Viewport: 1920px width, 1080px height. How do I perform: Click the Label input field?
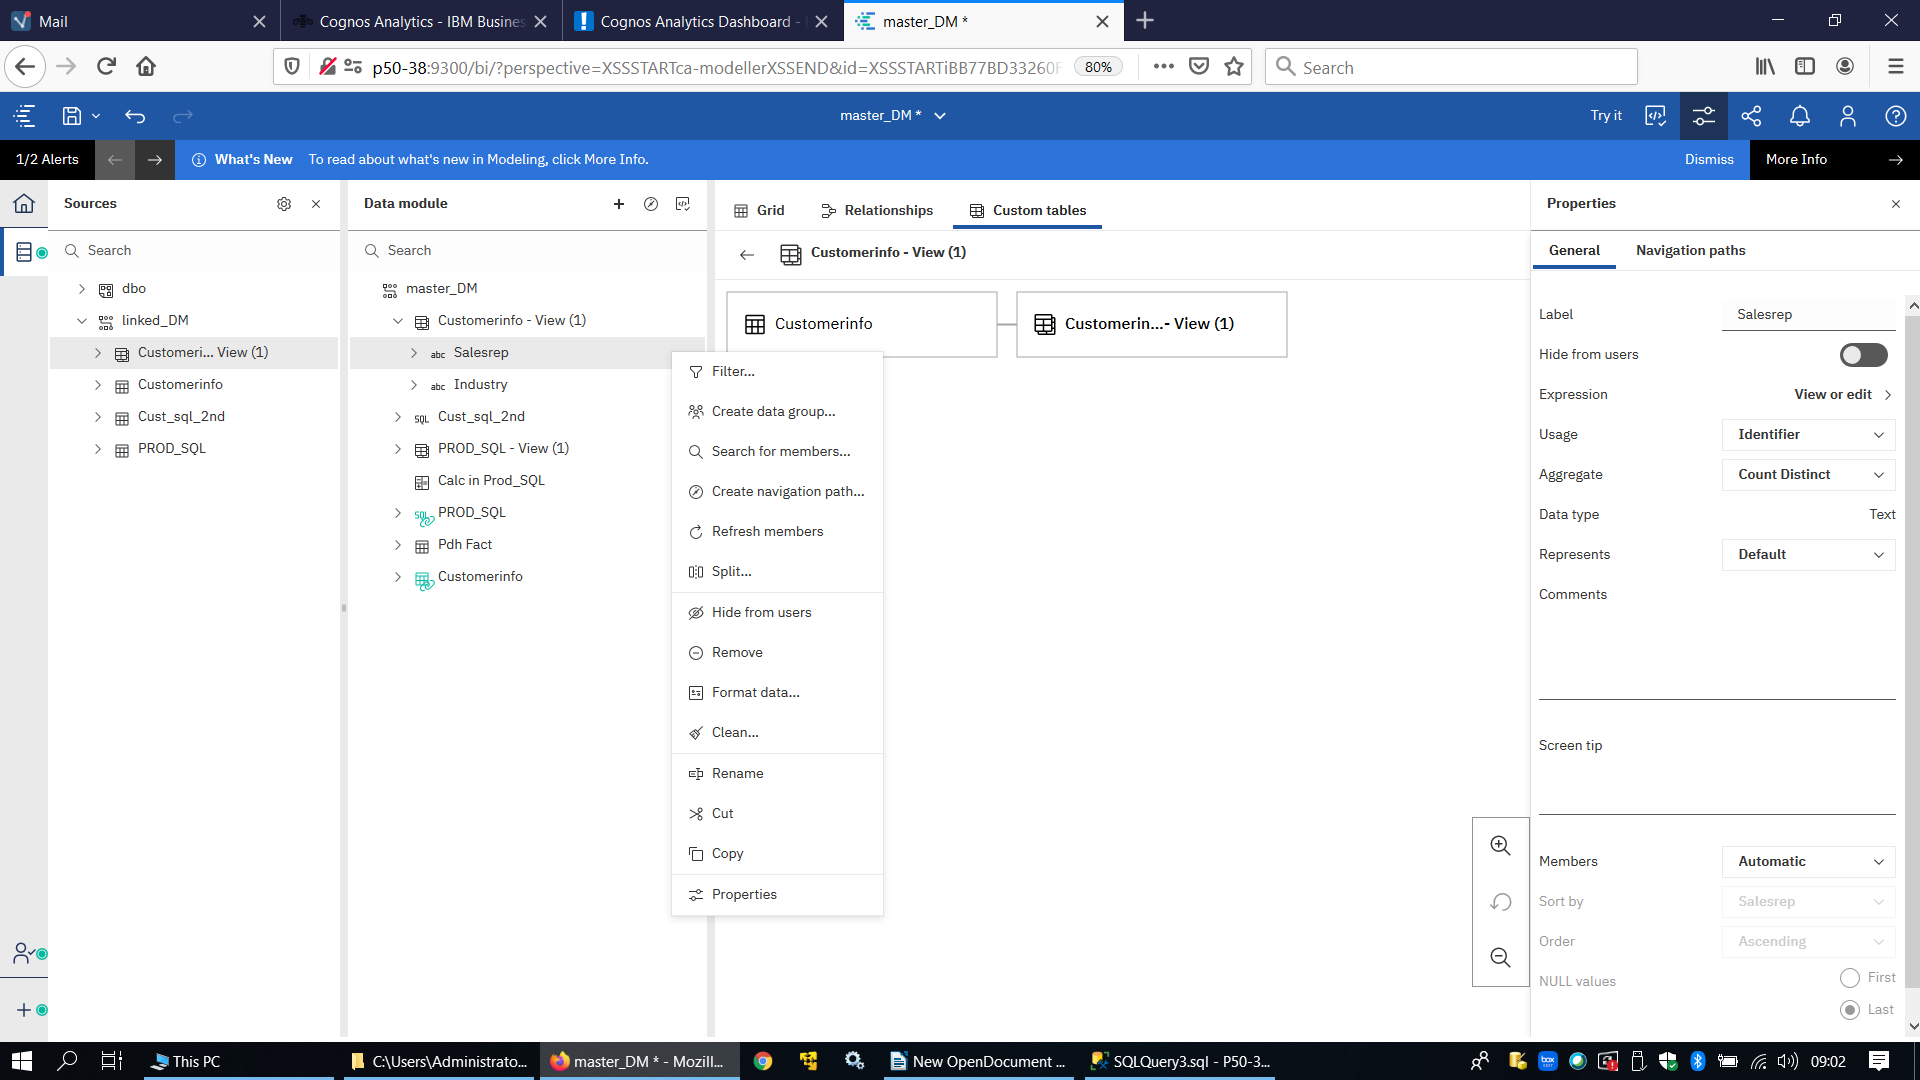point(1808,315)
